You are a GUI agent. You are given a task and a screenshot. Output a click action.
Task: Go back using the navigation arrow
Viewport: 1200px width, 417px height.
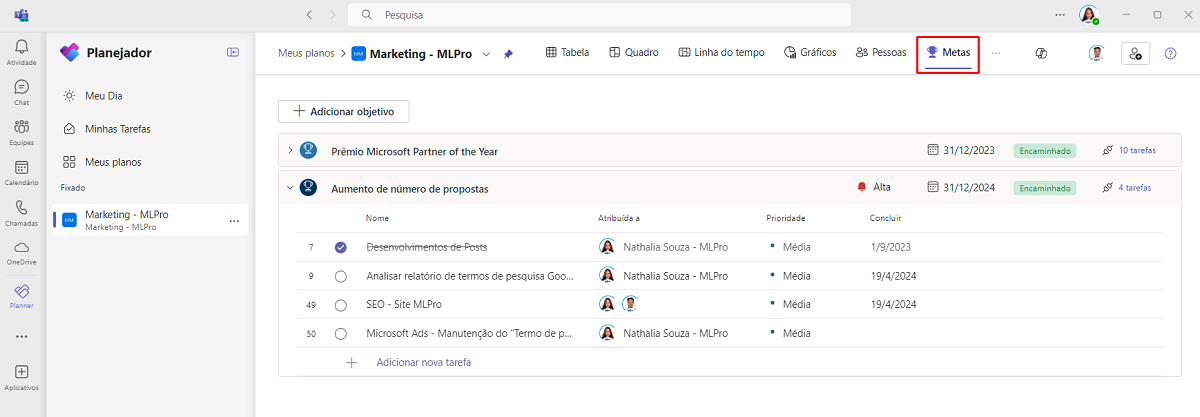point(309,15)
